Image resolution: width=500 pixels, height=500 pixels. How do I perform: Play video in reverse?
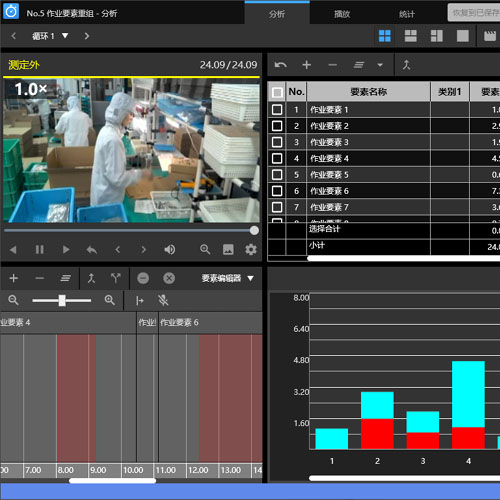click(x=13, y=249)
